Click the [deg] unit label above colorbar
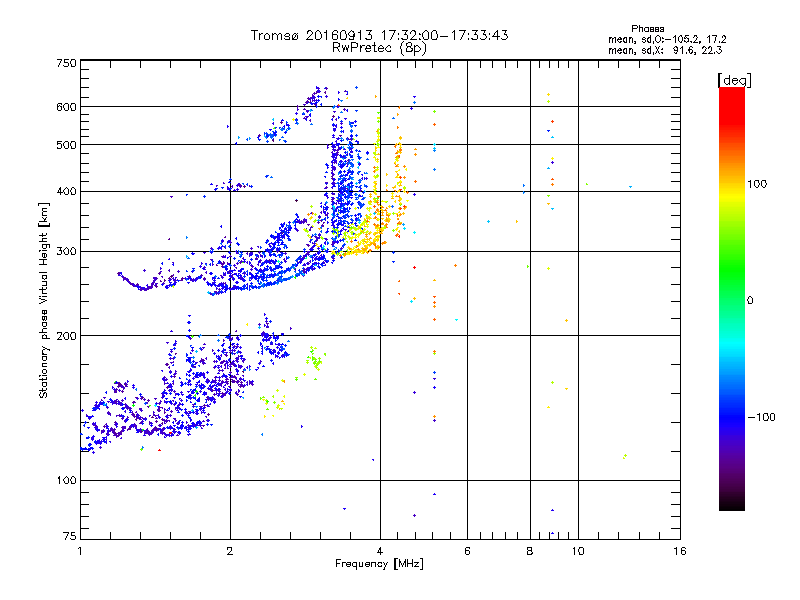Viewport: 800px width, 600px height. coord(734,79)
